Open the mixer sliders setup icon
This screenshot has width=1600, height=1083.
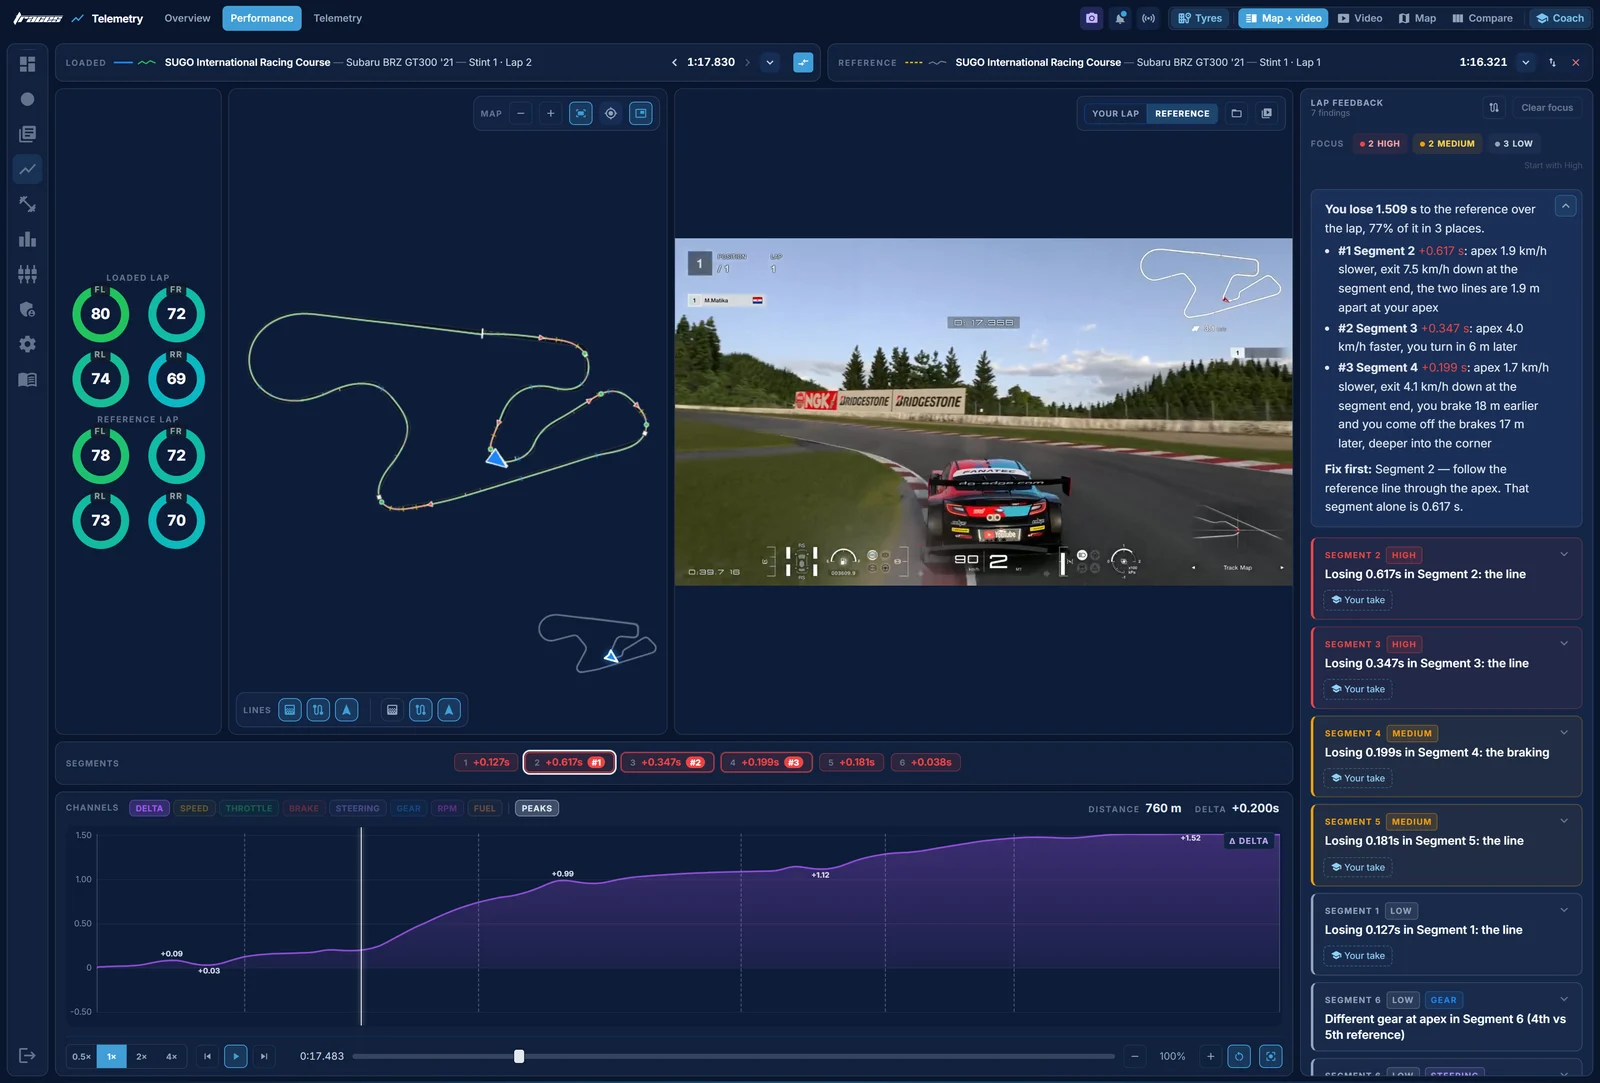(27, 274)
